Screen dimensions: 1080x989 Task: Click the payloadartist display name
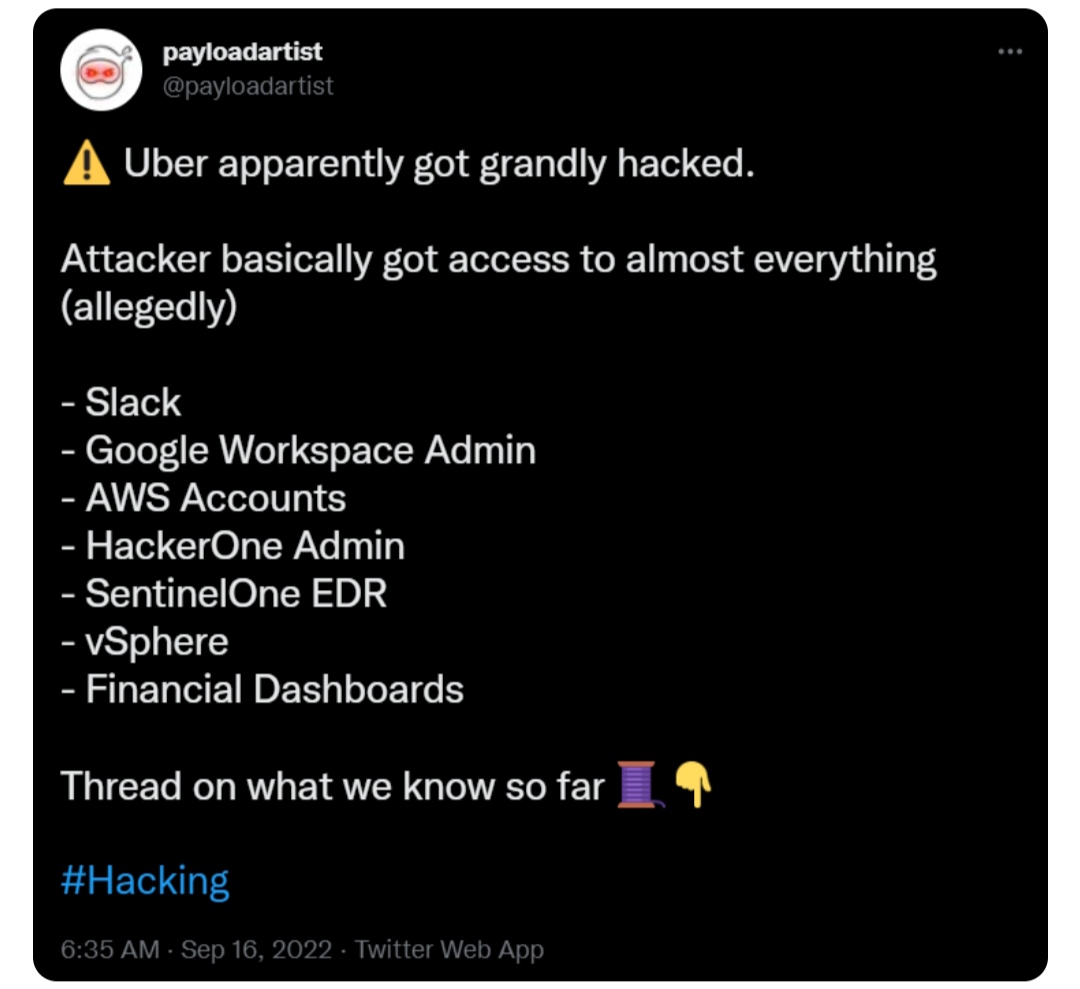coord(242,52)
